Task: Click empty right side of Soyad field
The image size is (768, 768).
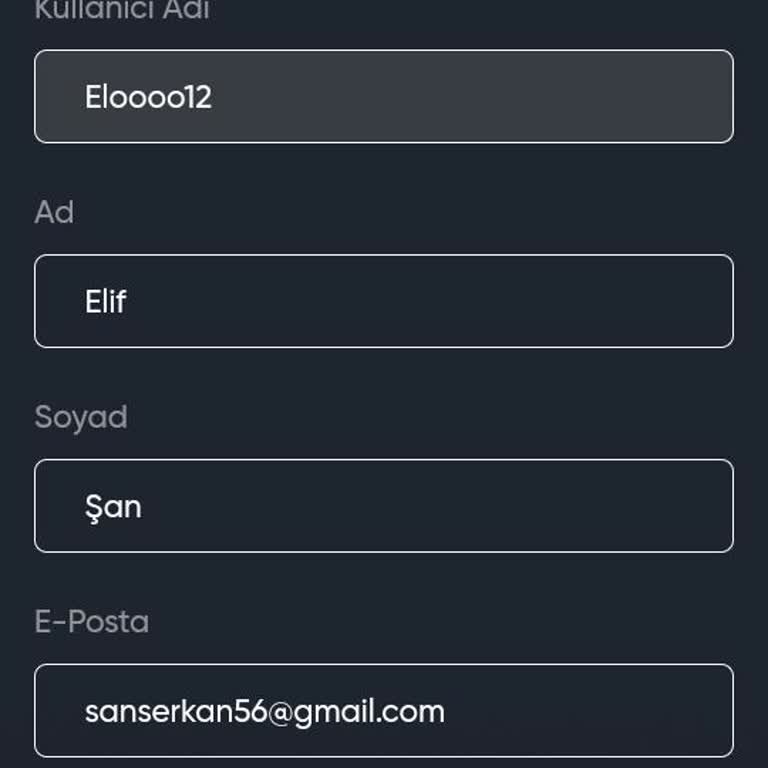Action: pyautogui.click(x=600, y=506)
